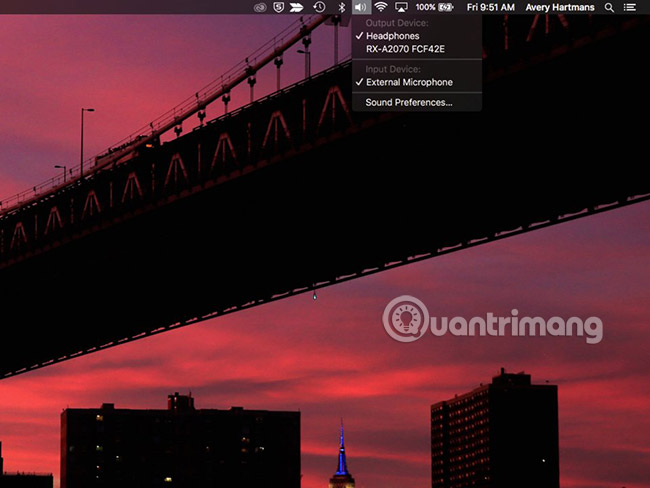The image size is (650, 488).
Task: Click the Input Device section header
Action: (394, 70)
